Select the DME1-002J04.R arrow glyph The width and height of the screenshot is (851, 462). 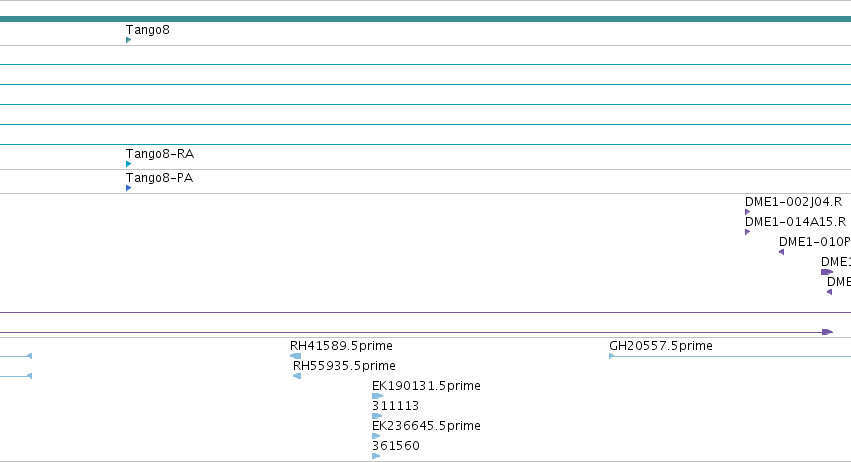[x=748, y=212]
